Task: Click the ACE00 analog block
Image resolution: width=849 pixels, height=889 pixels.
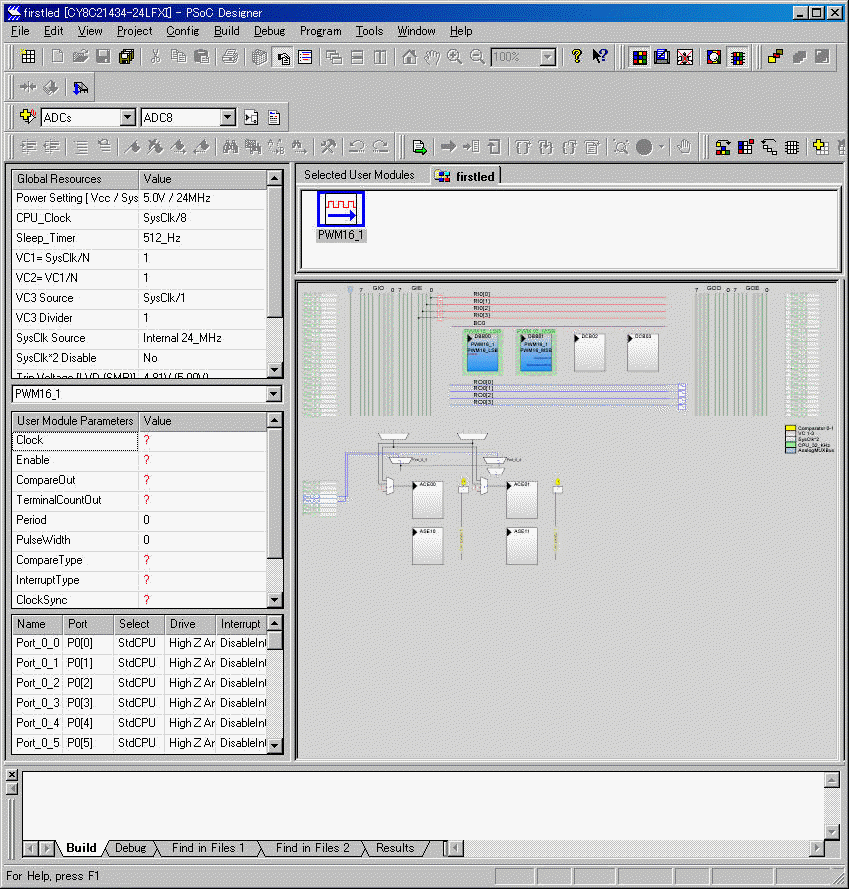Action: [428, 499]
